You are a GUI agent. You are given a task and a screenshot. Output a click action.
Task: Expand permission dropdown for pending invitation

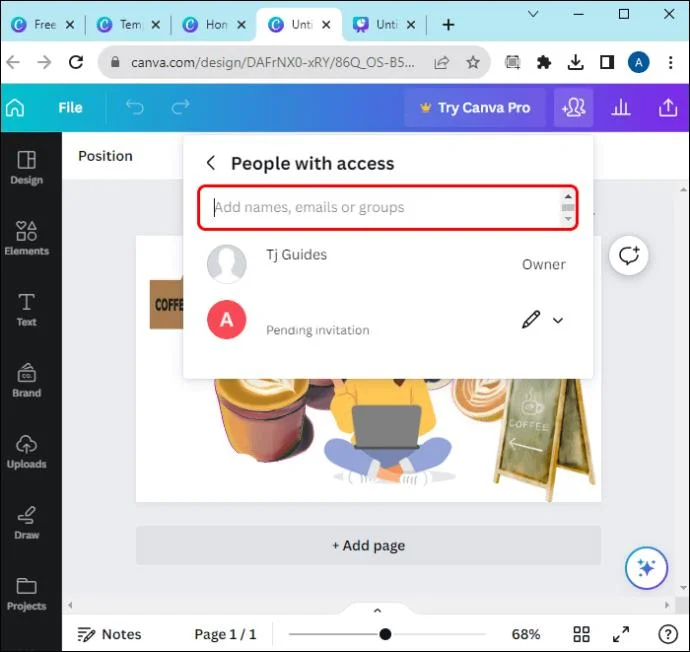click(x=558, y=320)
